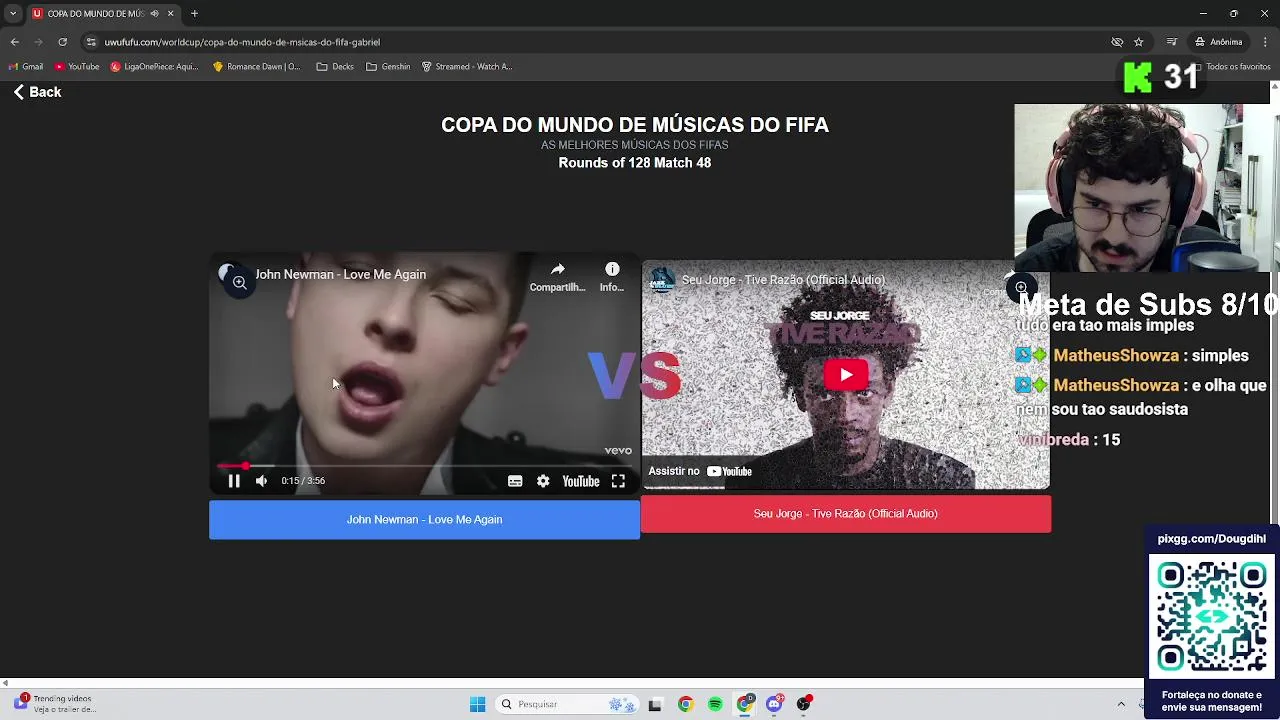Click "Assistir no YouTube" on the right video
The width and height of the screenshot is (1280, 720).
tap(700, 471)
